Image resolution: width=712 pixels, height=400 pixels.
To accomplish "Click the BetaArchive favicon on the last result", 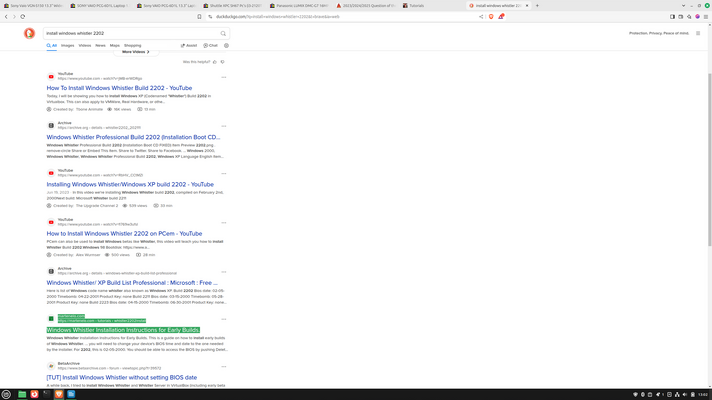I will (51, 366).
